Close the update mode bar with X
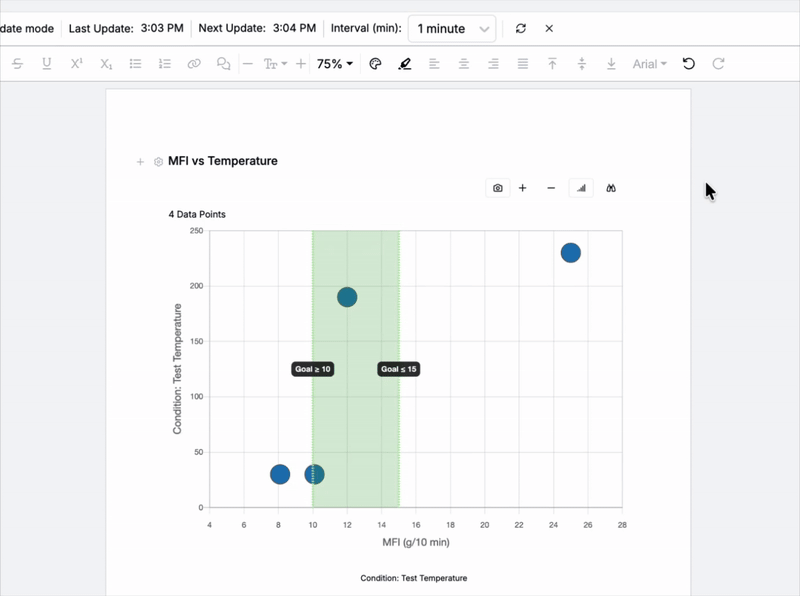 click(549, 29)
